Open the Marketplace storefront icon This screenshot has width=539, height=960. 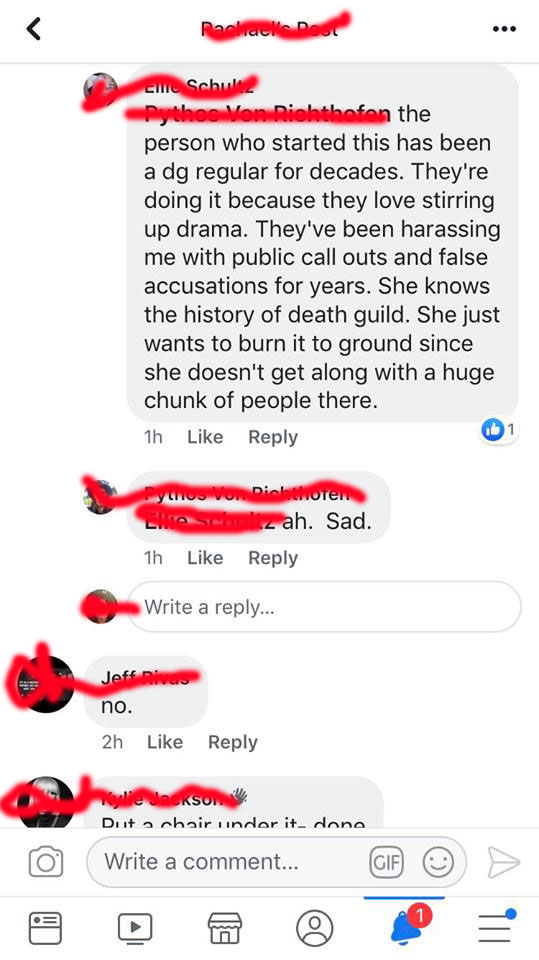click(x=225, y=928)
